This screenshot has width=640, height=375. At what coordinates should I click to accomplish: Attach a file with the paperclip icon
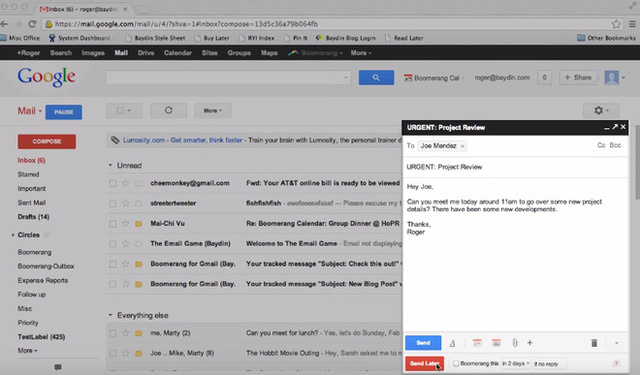click(515, 343)
